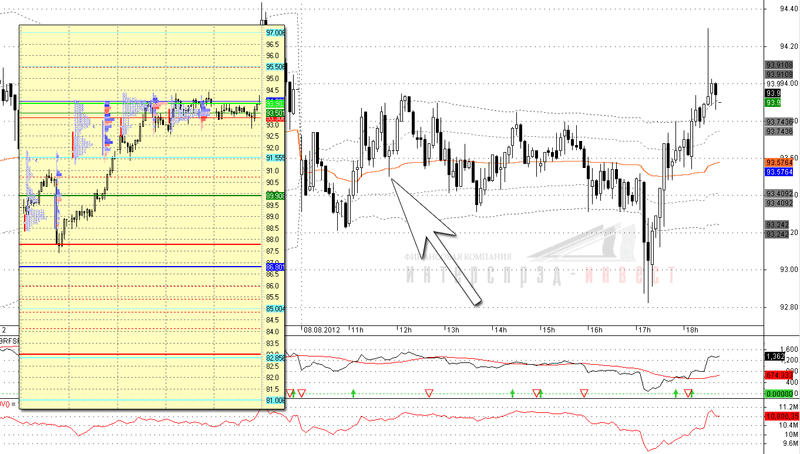Click the black 1,362 indicator value tag
Viewport: 800px width, 454px height.
click(774, 357)
